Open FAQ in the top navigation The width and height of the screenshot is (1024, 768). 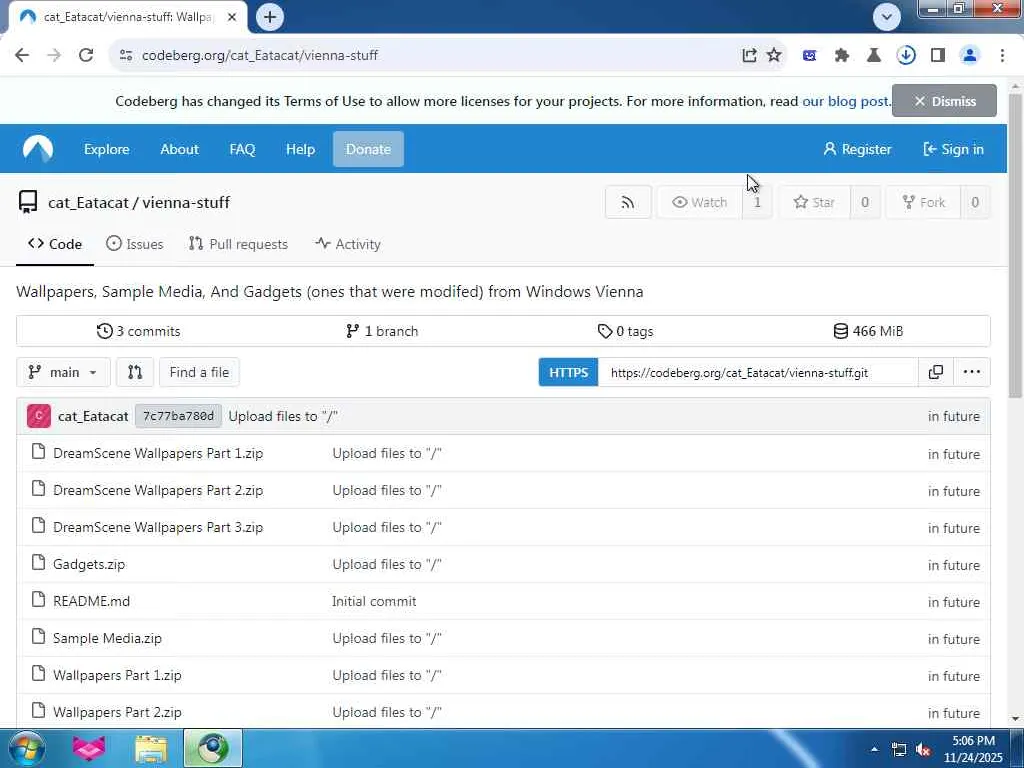point(242,149)
